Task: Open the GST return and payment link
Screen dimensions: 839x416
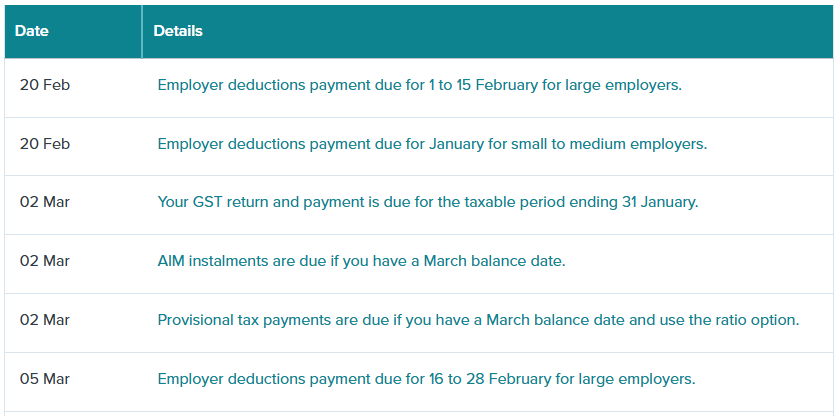Action: click(x=427, y=202)
